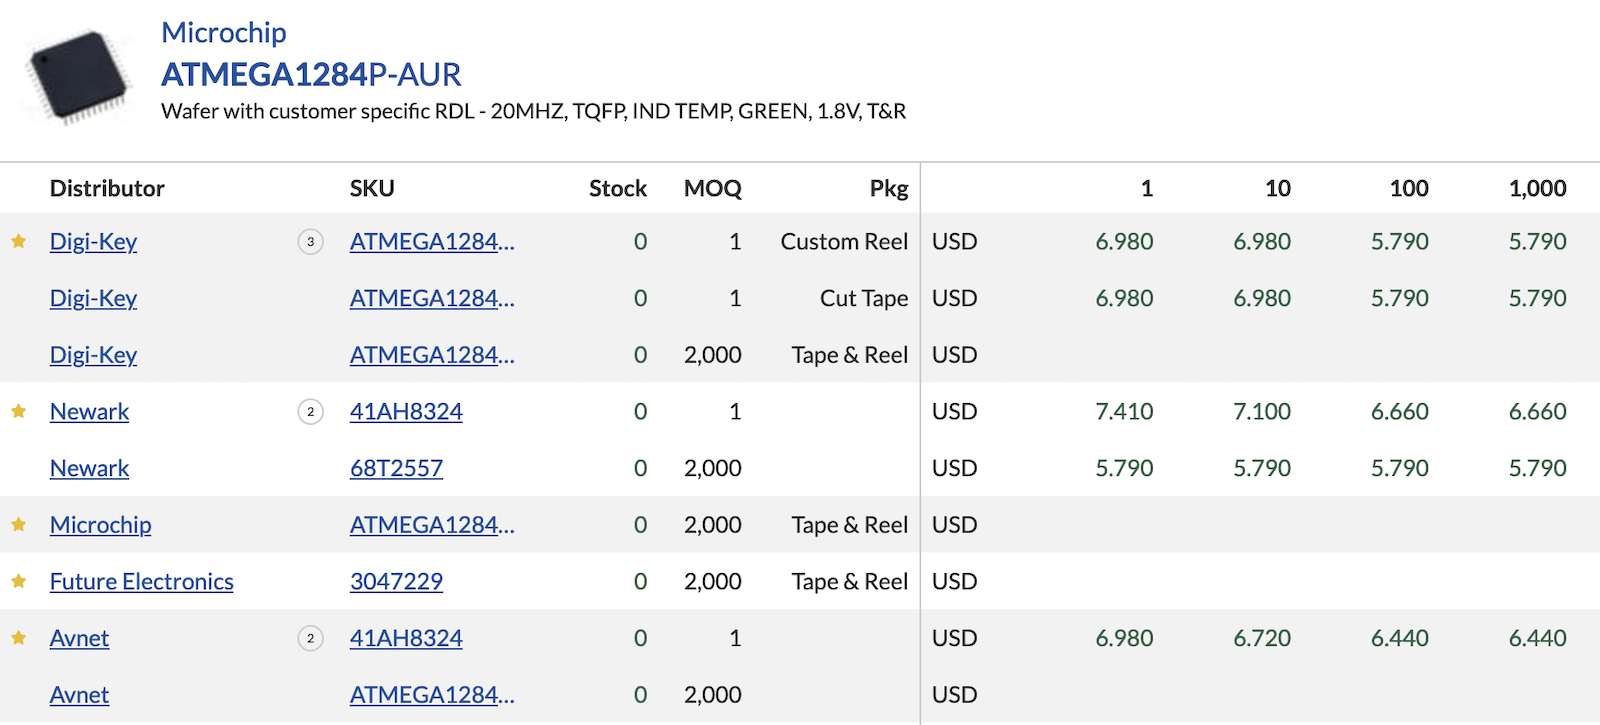Open Digi-Key link in Cut Tape row
The height and width of the screenshot is (725, 1600).
point(93,298)
